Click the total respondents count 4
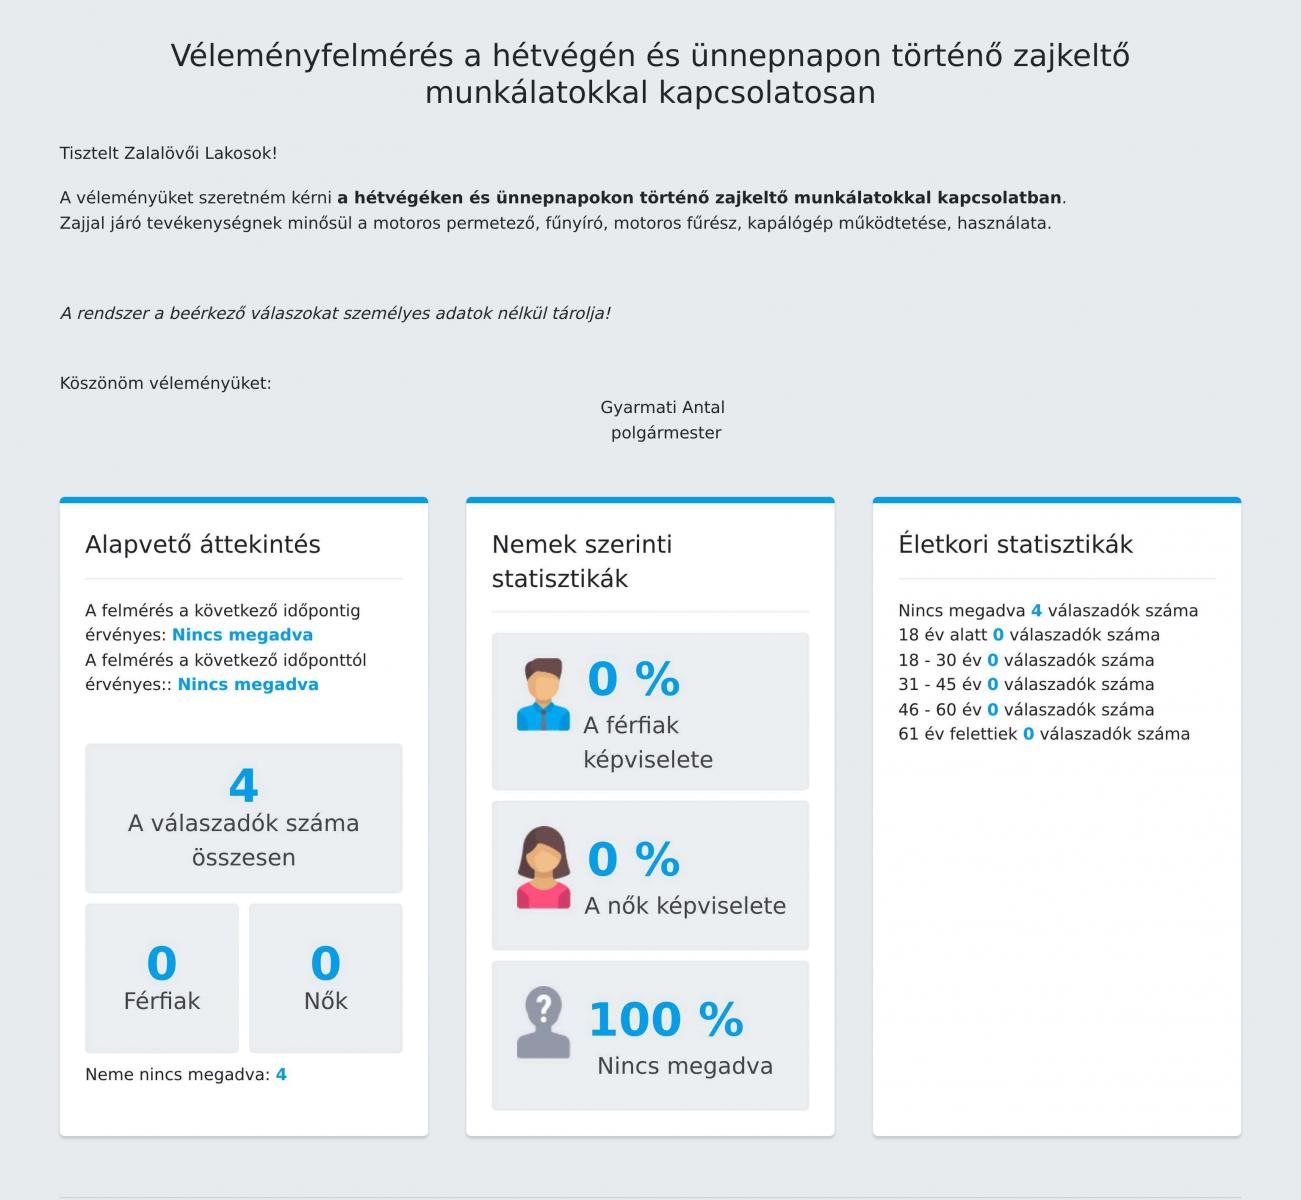 (243, 785)
